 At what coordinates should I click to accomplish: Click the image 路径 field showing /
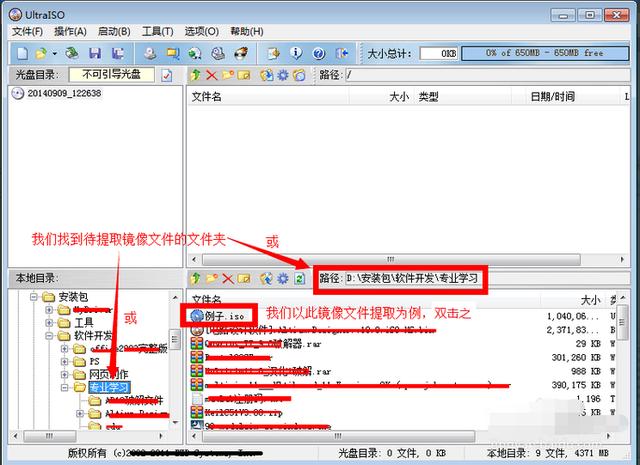pos(488,75)
